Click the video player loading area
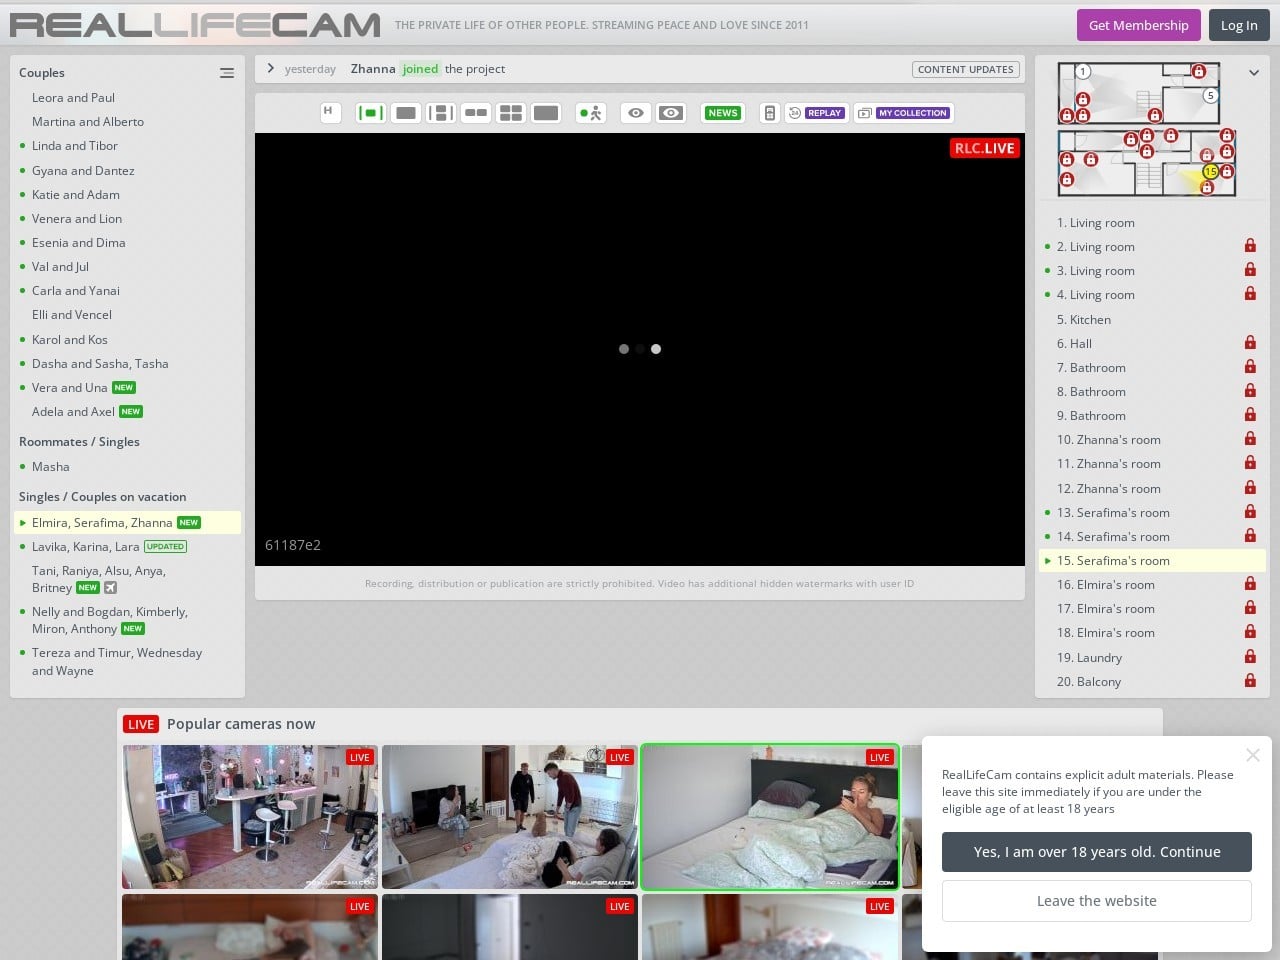This screenshot has width=1280, height=960. (x=640, y=349)
